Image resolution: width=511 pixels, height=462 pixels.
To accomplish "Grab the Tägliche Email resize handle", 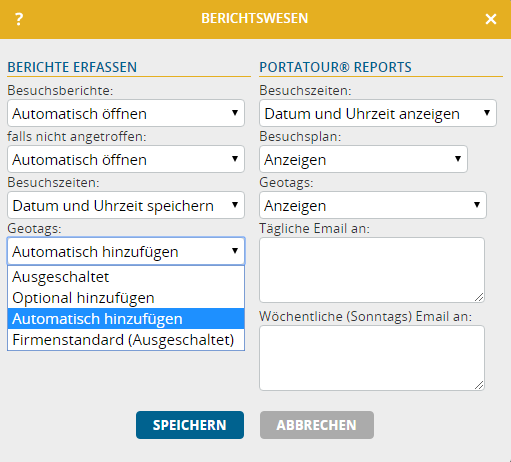I will (x=479, y=297).
